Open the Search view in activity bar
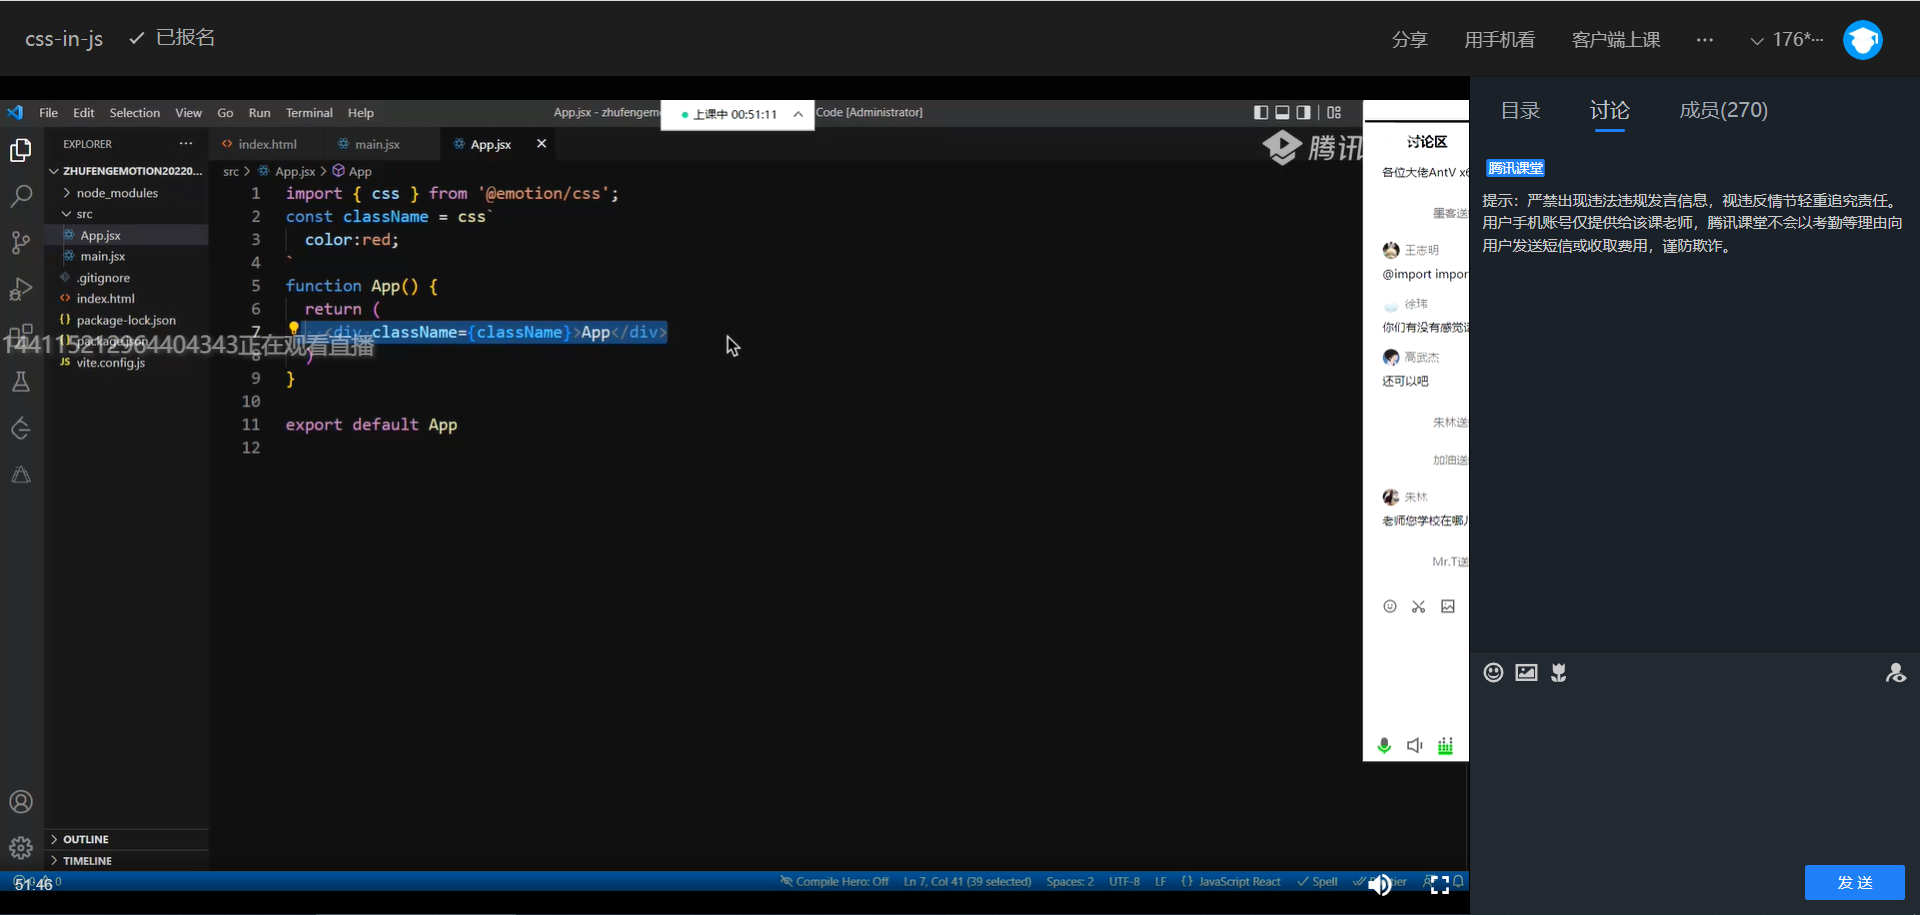This screenshot has width=1920, height=915. [x=21, y=196]
